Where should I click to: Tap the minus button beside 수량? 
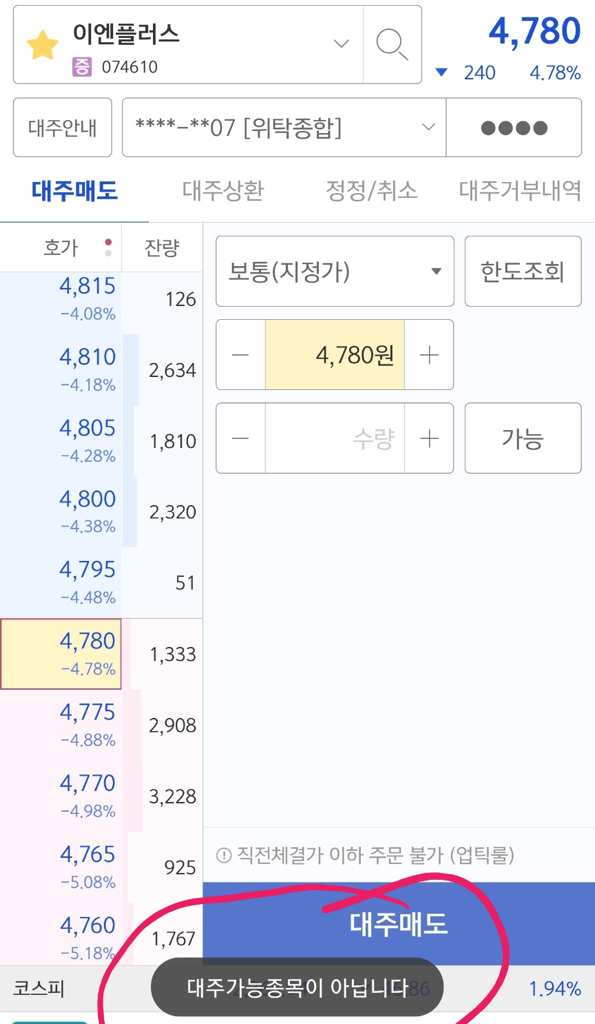(240, 438)
